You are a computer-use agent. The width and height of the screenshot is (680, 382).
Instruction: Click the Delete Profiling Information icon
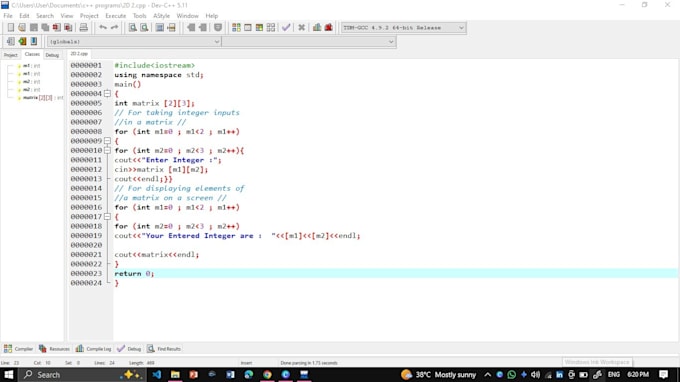(x=329, y=28)
